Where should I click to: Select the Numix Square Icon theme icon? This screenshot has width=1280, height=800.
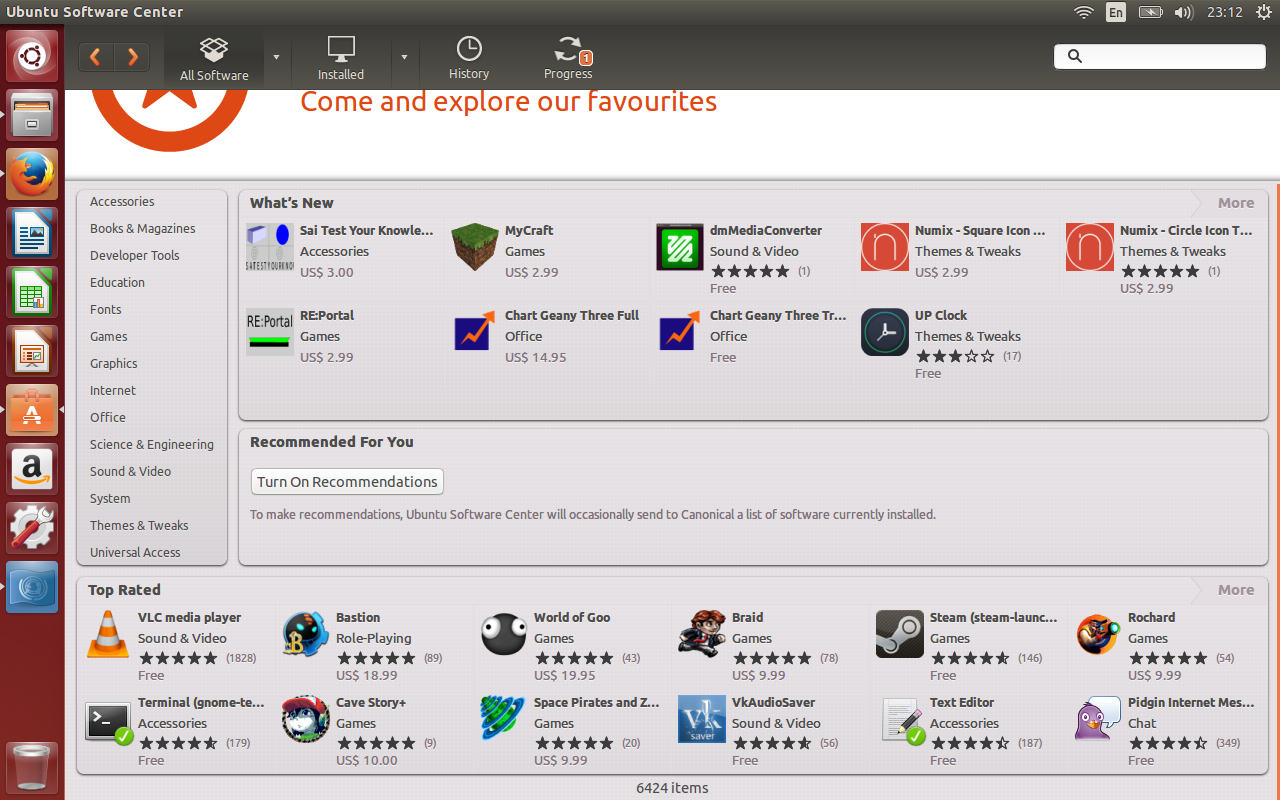click(x=885, y=247)
